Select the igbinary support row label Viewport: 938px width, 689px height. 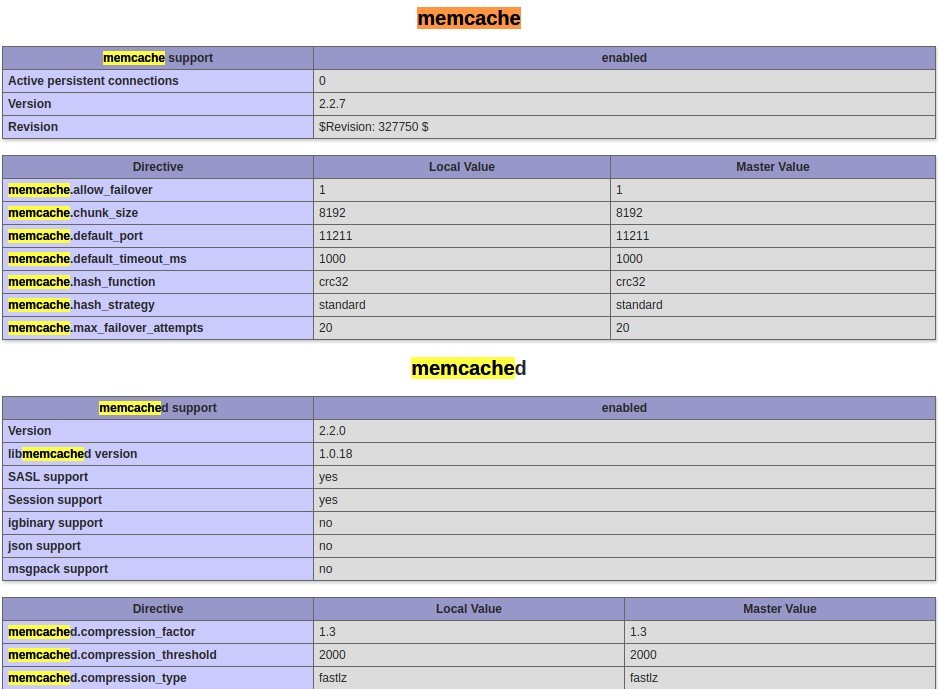(x=55, y=523)
